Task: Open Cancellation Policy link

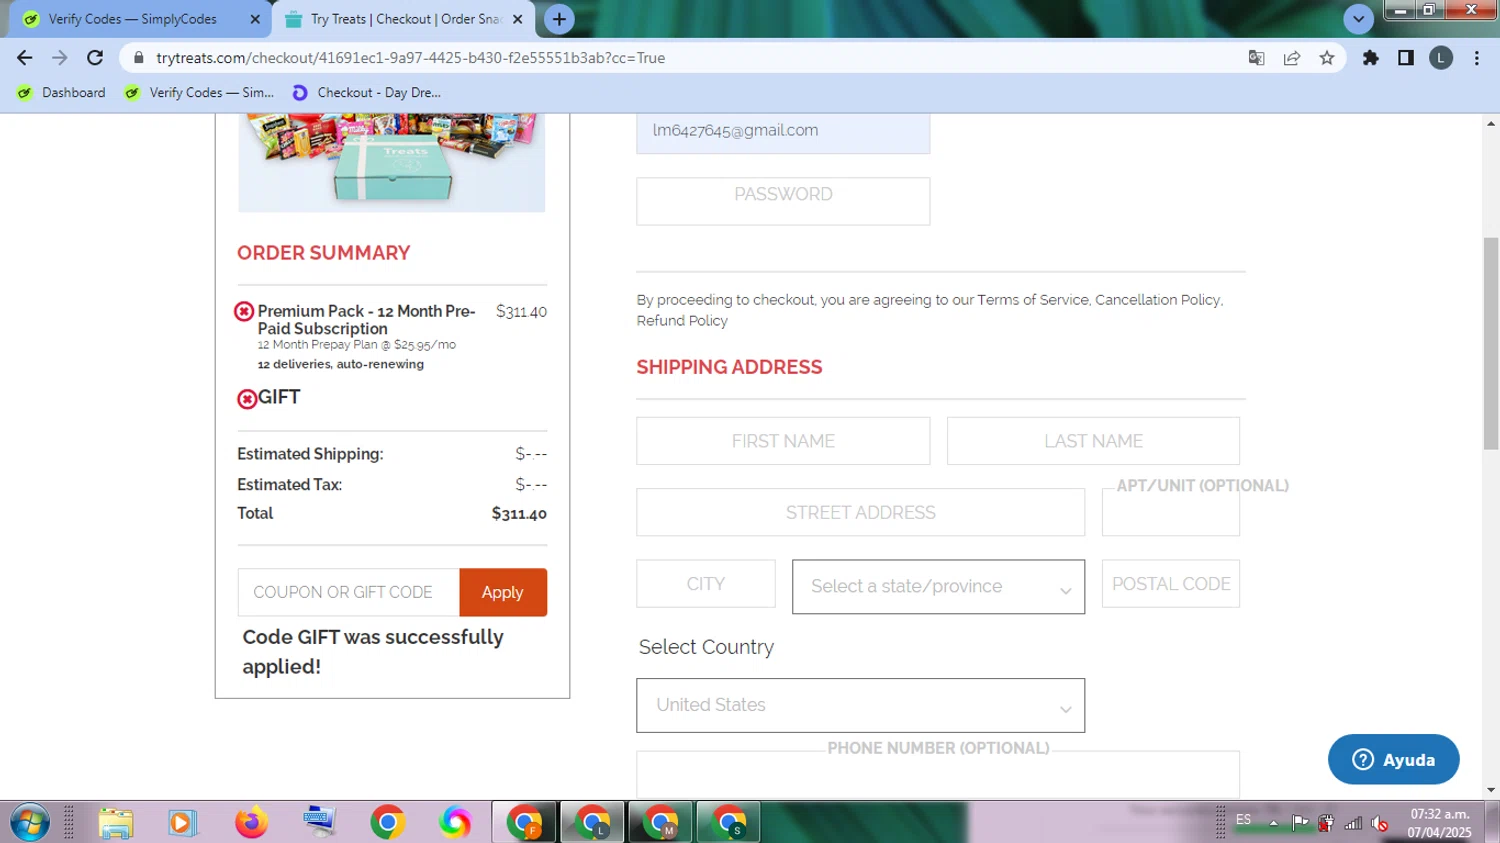Action: tap(1157, 300)
